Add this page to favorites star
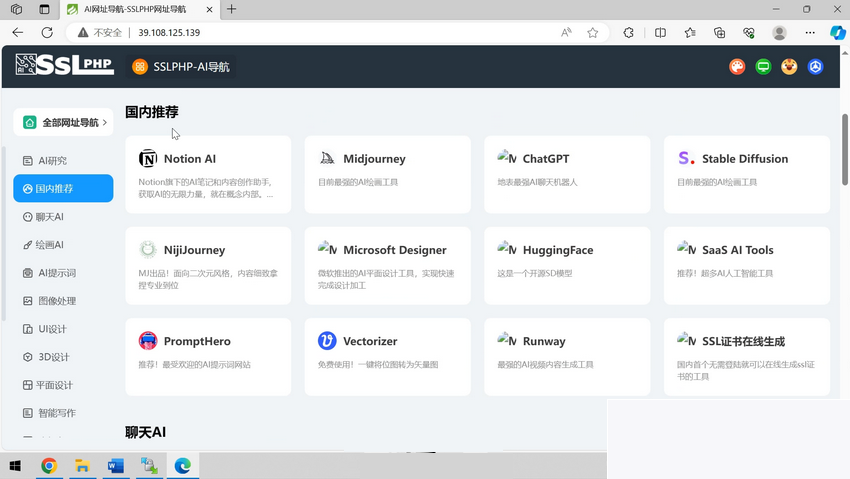The image size is (850, 479). [593, 32]
